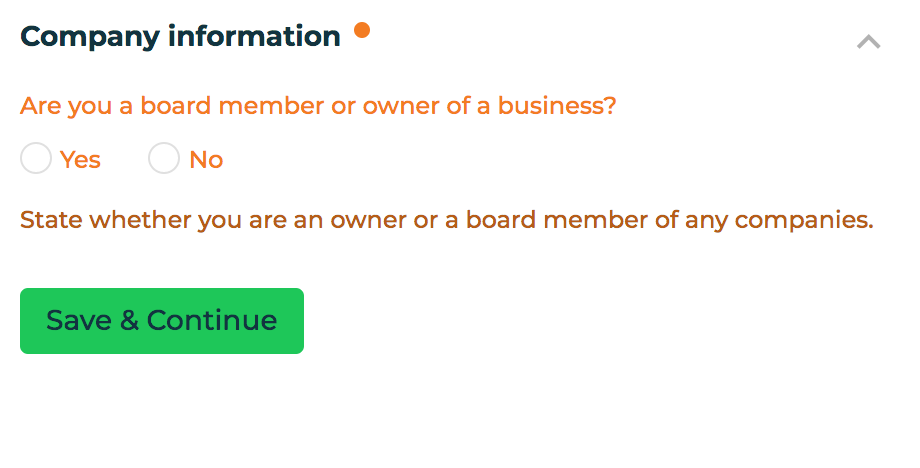Answer No to being a board member
The image size is (920, 468).
coord(164,158)
